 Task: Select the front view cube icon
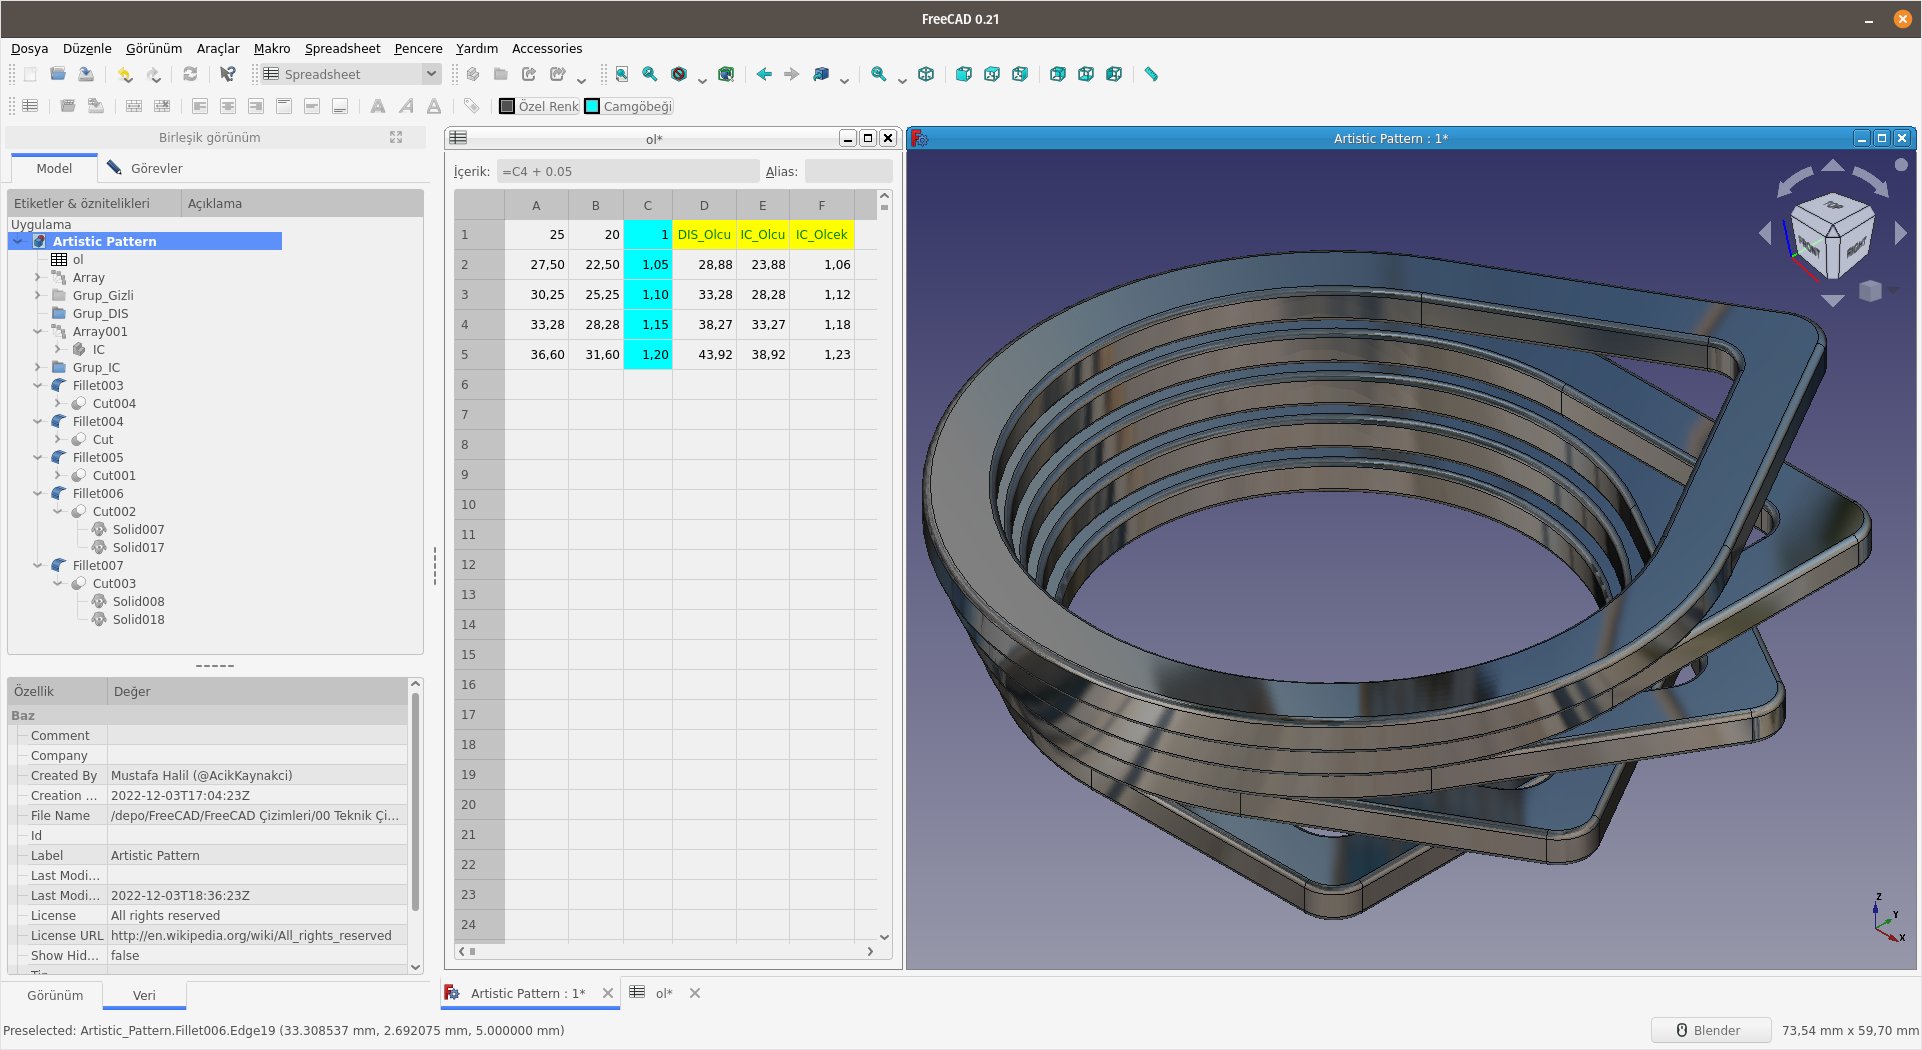[964, 74]
